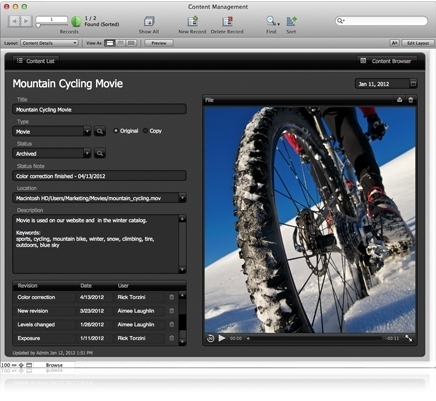
Task: Click the Sort records icon
Action: pos(291,21)
